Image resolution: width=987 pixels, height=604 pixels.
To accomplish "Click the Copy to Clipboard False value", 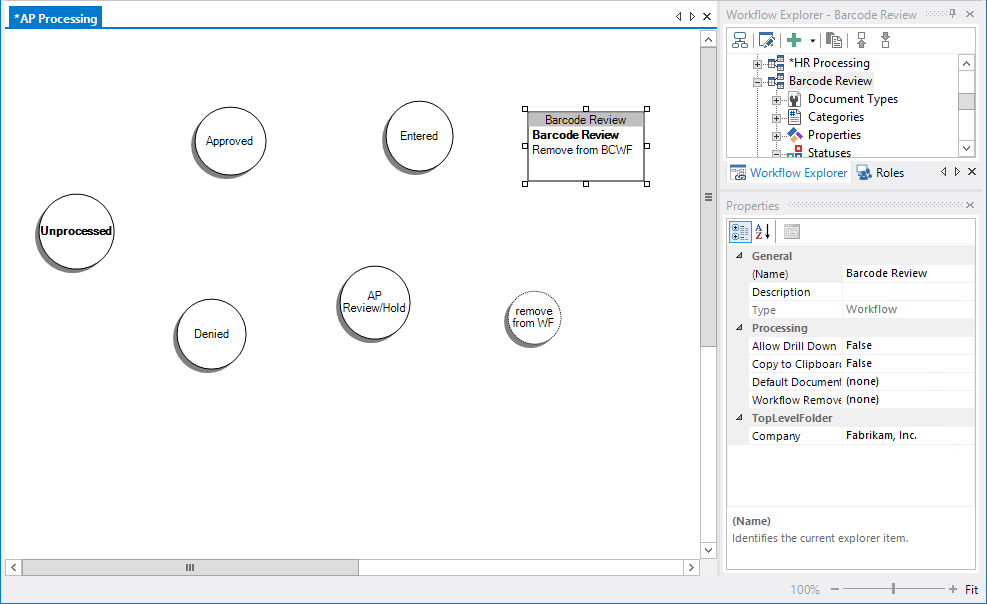I will click(908, 363).
